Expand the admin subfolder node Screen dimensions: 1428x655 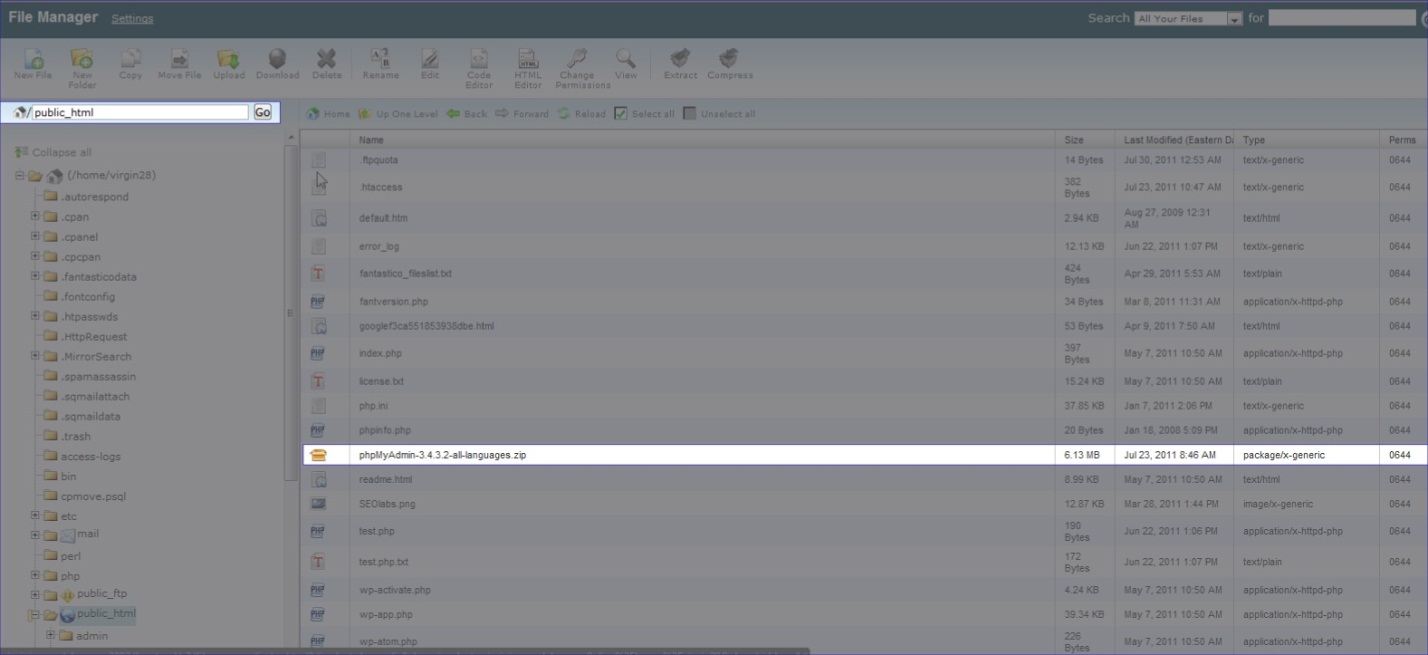point(51,635)
